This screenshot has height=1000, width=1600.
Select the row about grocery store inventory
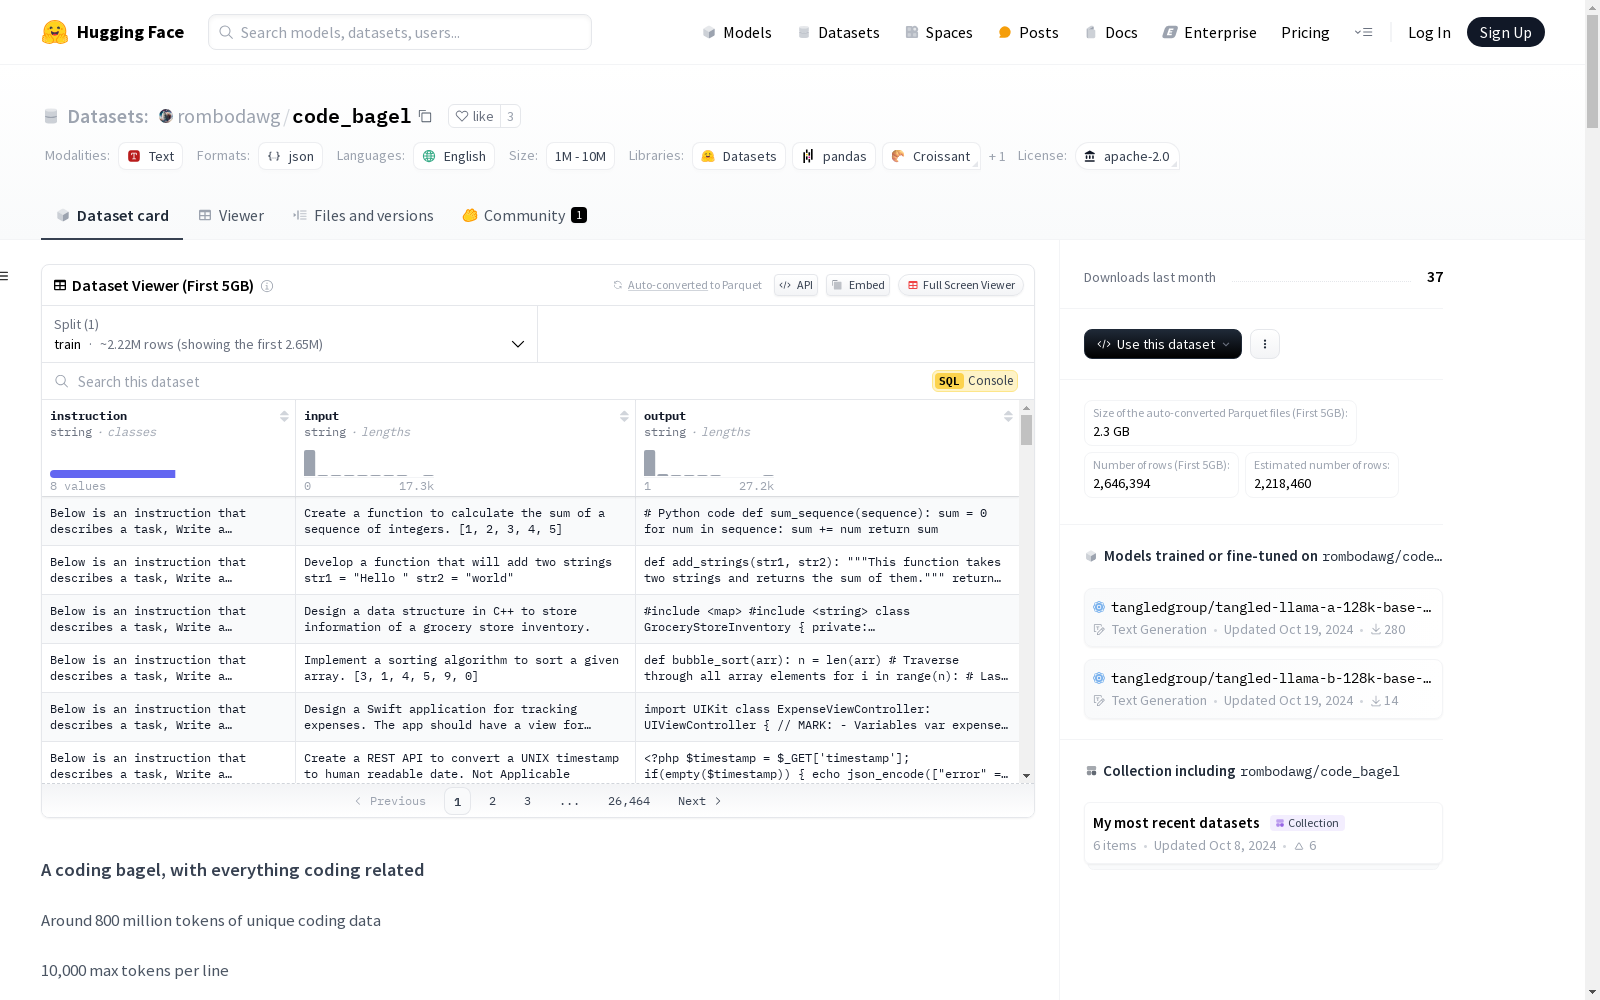tap(530, 619)
